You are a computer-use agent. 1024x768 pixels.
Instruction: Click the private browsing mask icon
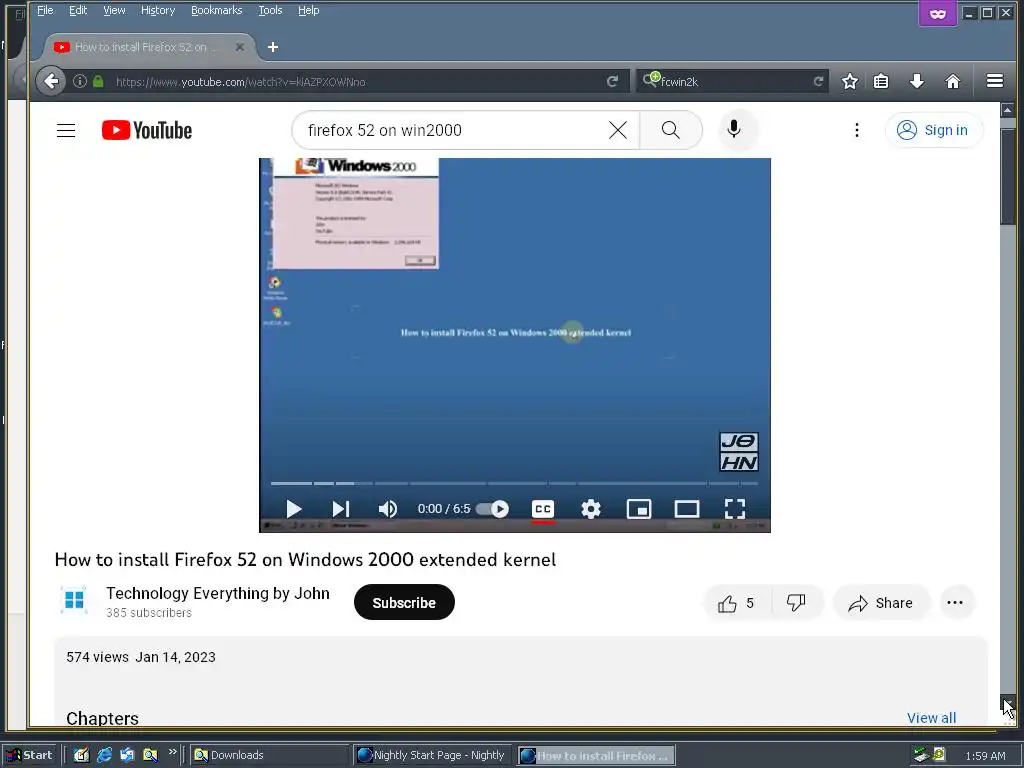click(x=938, y=13)
